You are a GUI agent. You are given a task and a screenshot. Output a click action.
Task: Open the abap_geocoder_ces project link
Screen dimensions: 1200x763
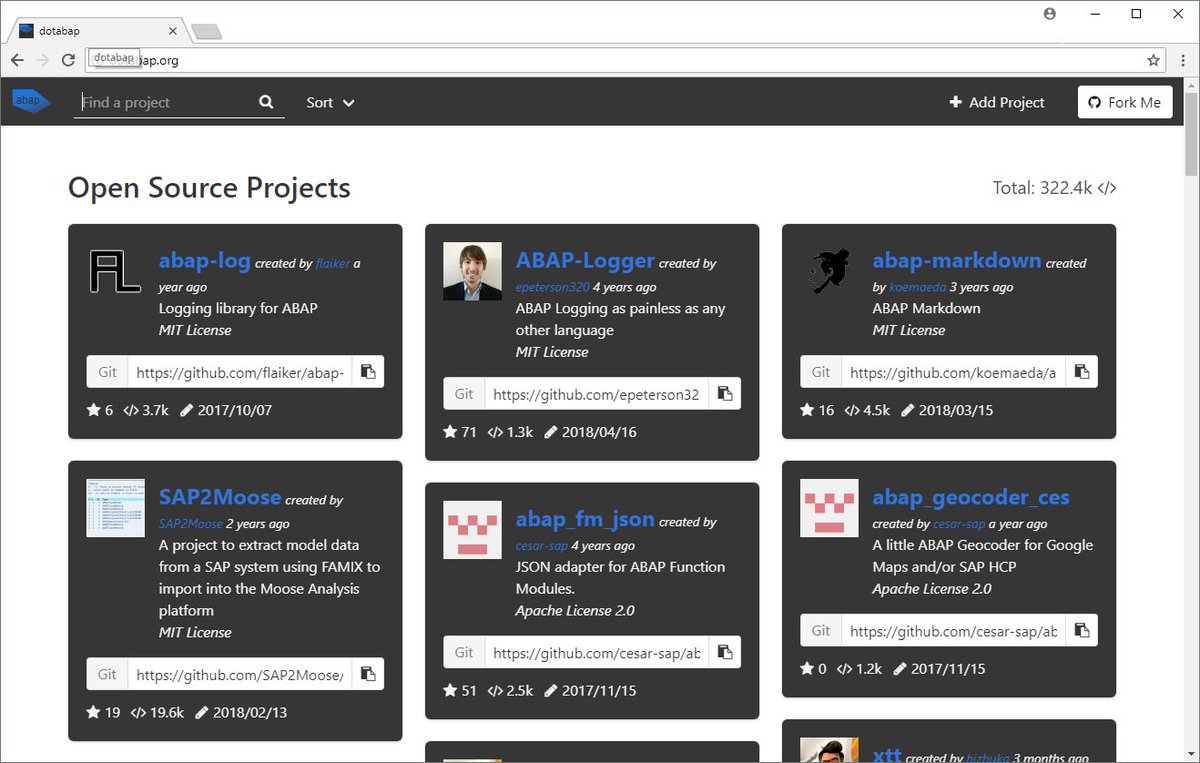pos(971,497)
